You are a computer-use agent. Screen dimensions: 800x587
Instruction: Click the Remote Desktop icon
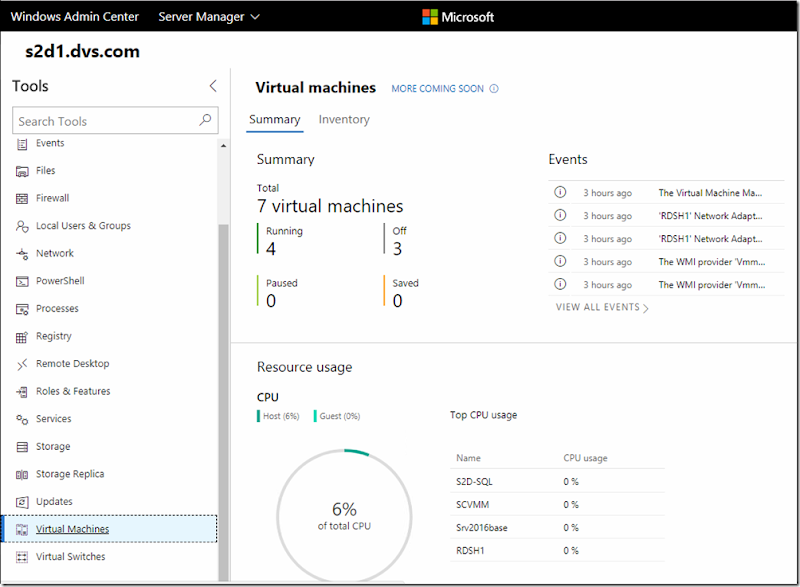click(x=22, y=364)
